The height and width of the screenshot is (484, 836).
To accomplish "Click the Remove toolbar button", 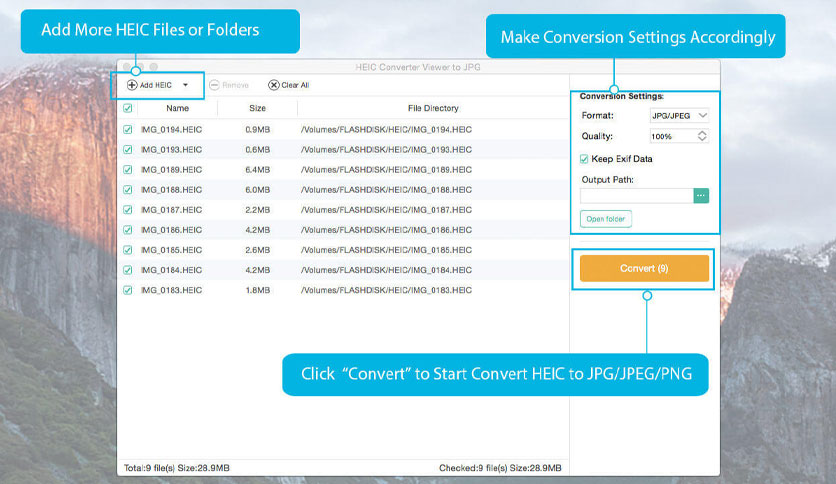I will tap(229, 85).
